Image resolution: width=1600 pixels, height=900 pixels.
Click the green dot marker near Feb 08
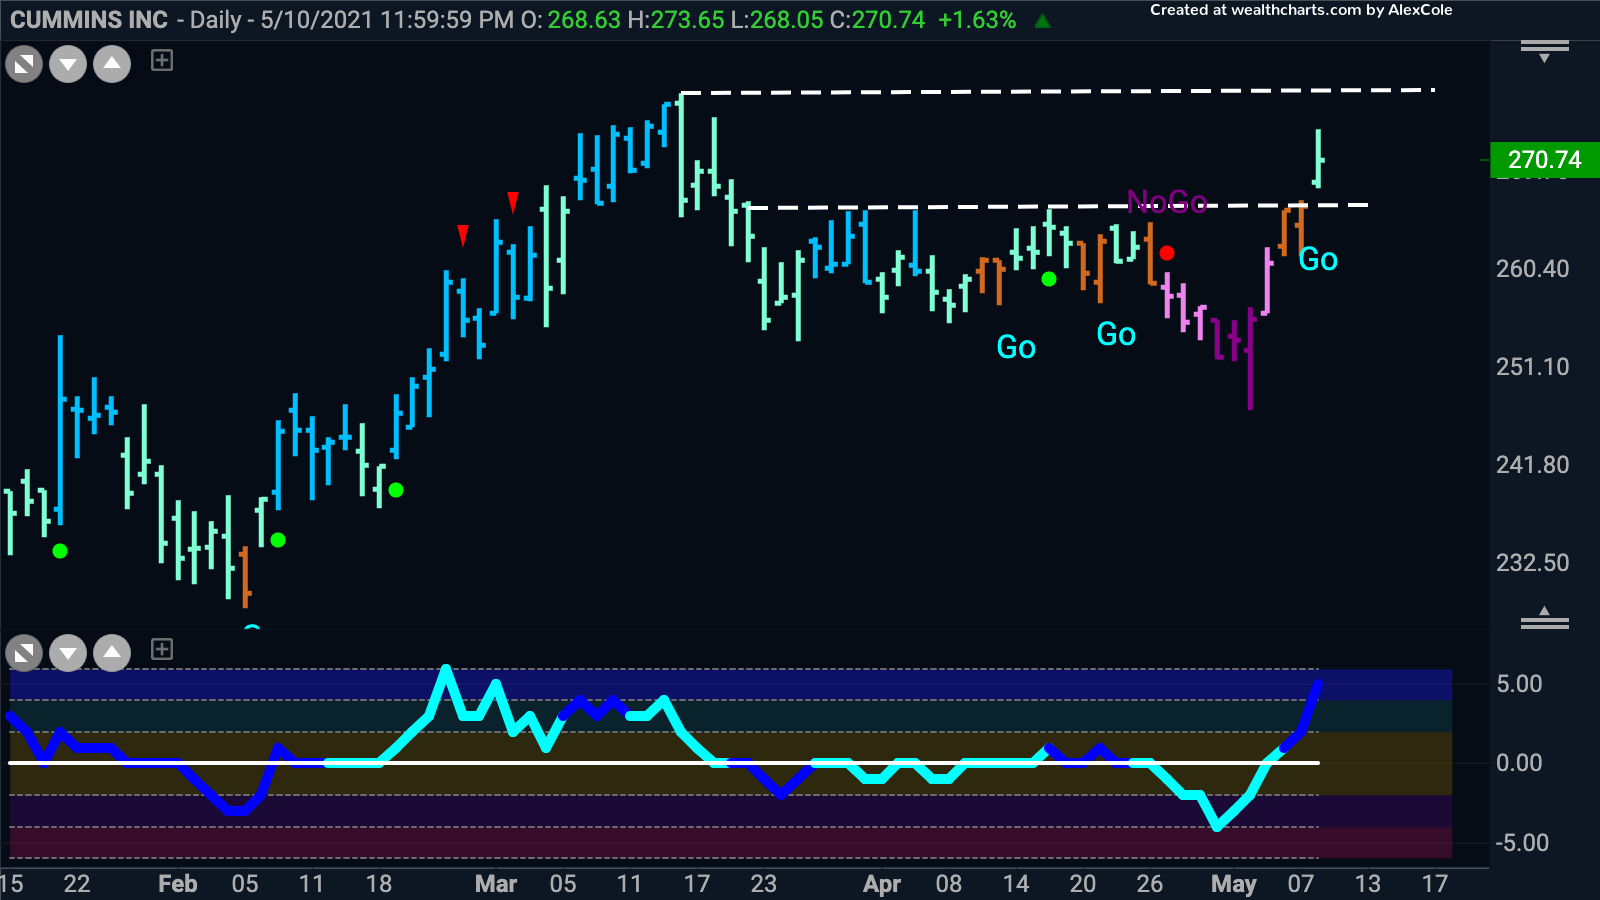click(278, 540)
